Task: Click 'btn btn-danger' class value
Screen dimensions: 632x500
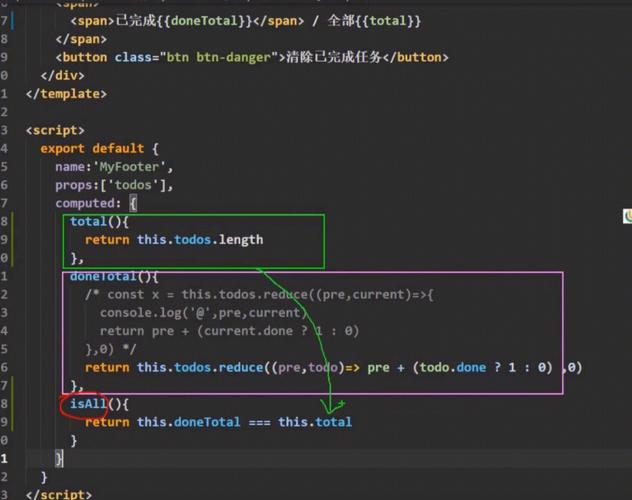Action: [218, 57]
